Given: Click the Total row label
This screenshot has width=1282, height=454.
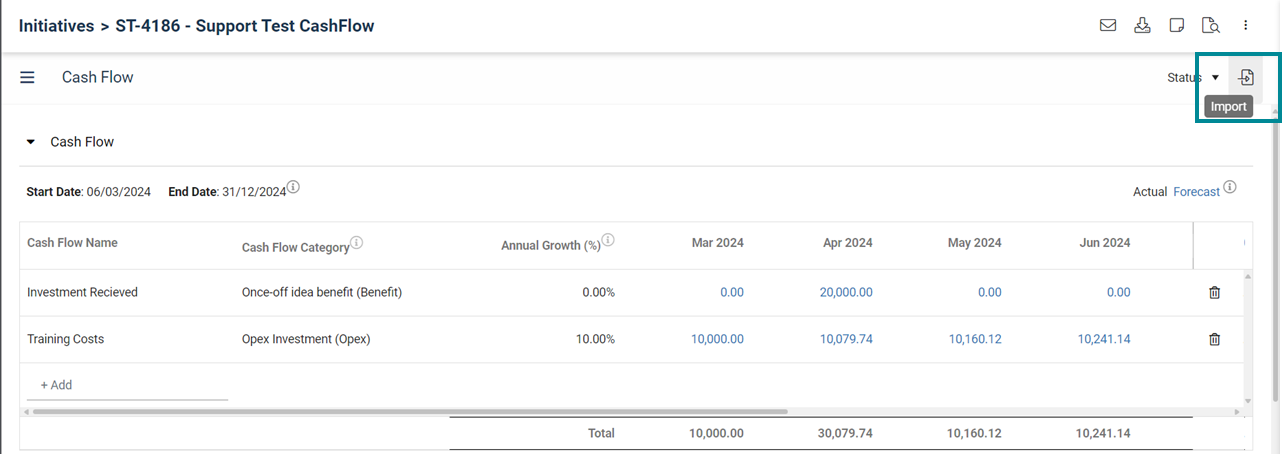Looking at the screenshot, I should pyautogui.click(x=601, y=433).
